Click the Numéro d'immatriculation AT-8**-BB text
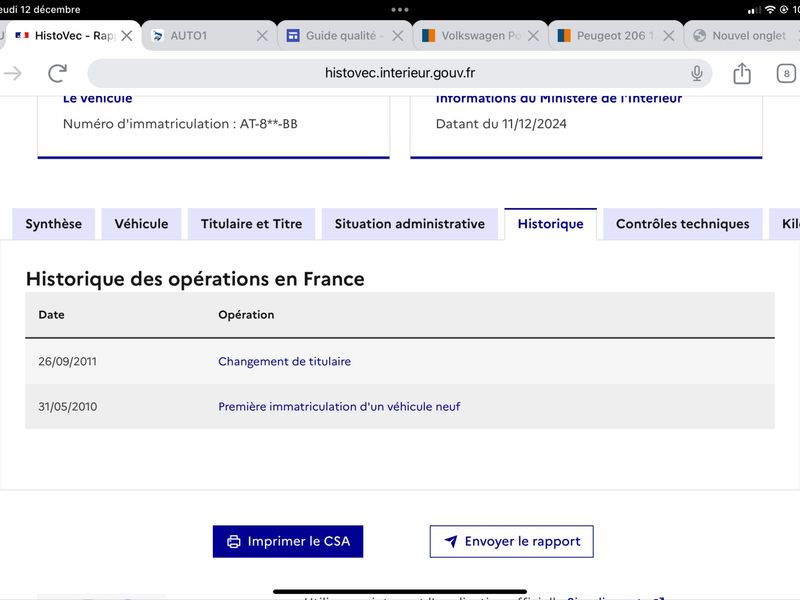 [x=180, y=124]
